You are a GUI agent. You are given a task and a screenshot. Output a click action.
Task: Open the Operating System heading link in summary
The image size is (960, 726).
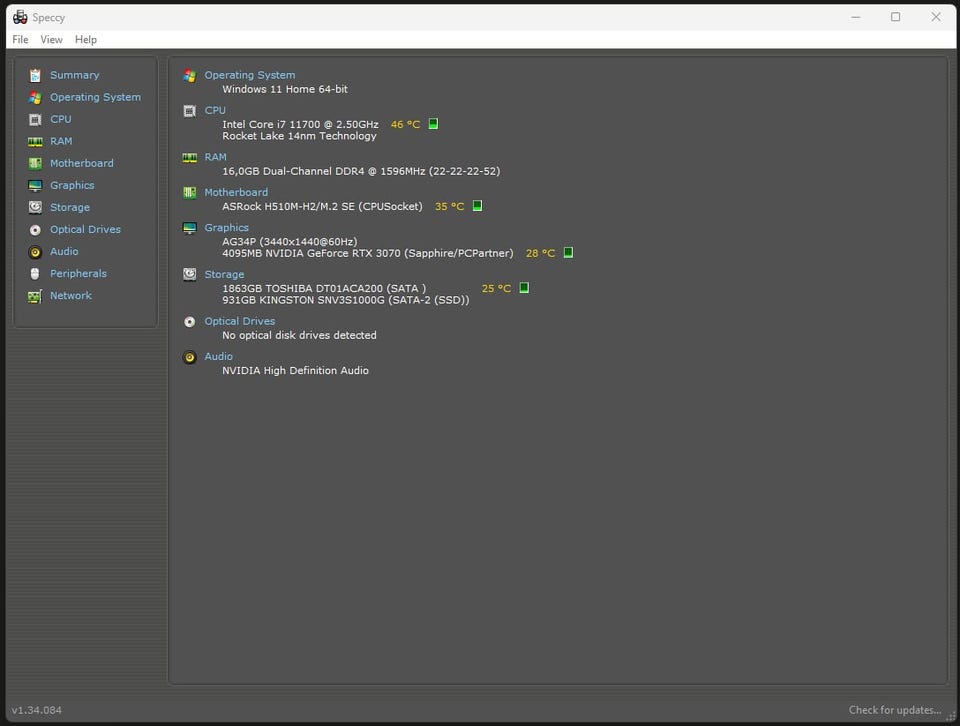pyautogui.click(x=250, y=75)
